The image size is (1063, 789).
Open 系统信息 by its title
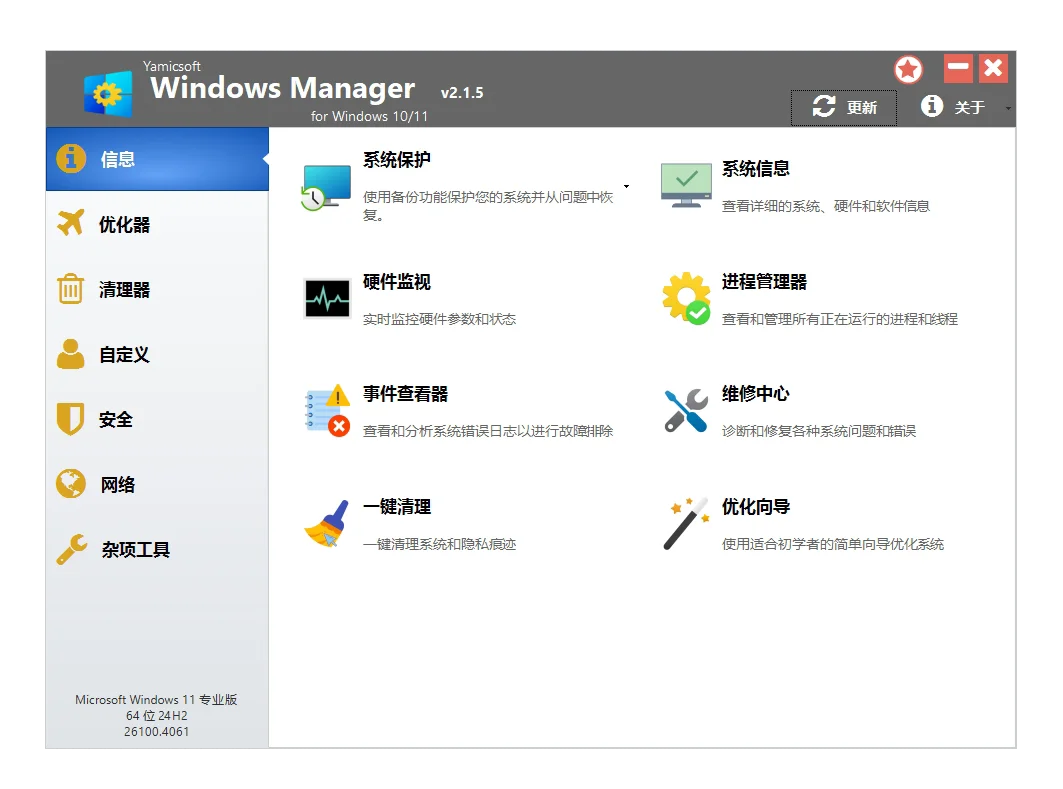755,169
